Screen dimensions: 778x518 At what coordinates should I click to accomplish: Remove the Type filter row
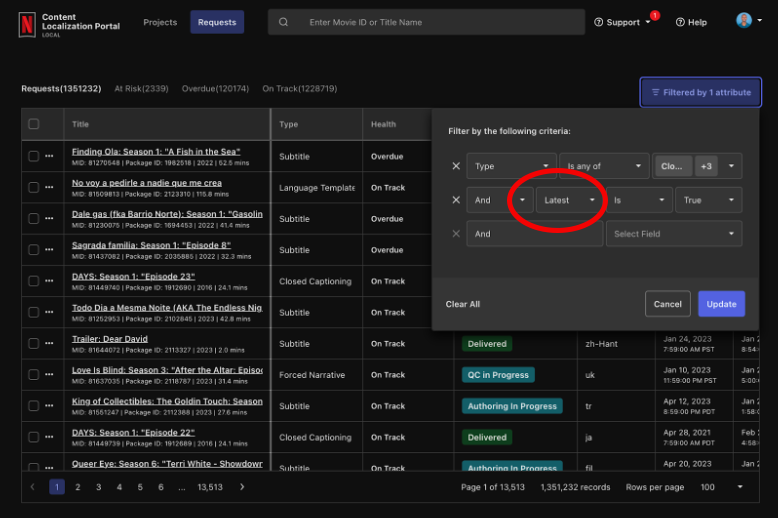click(x=456, y=166)
